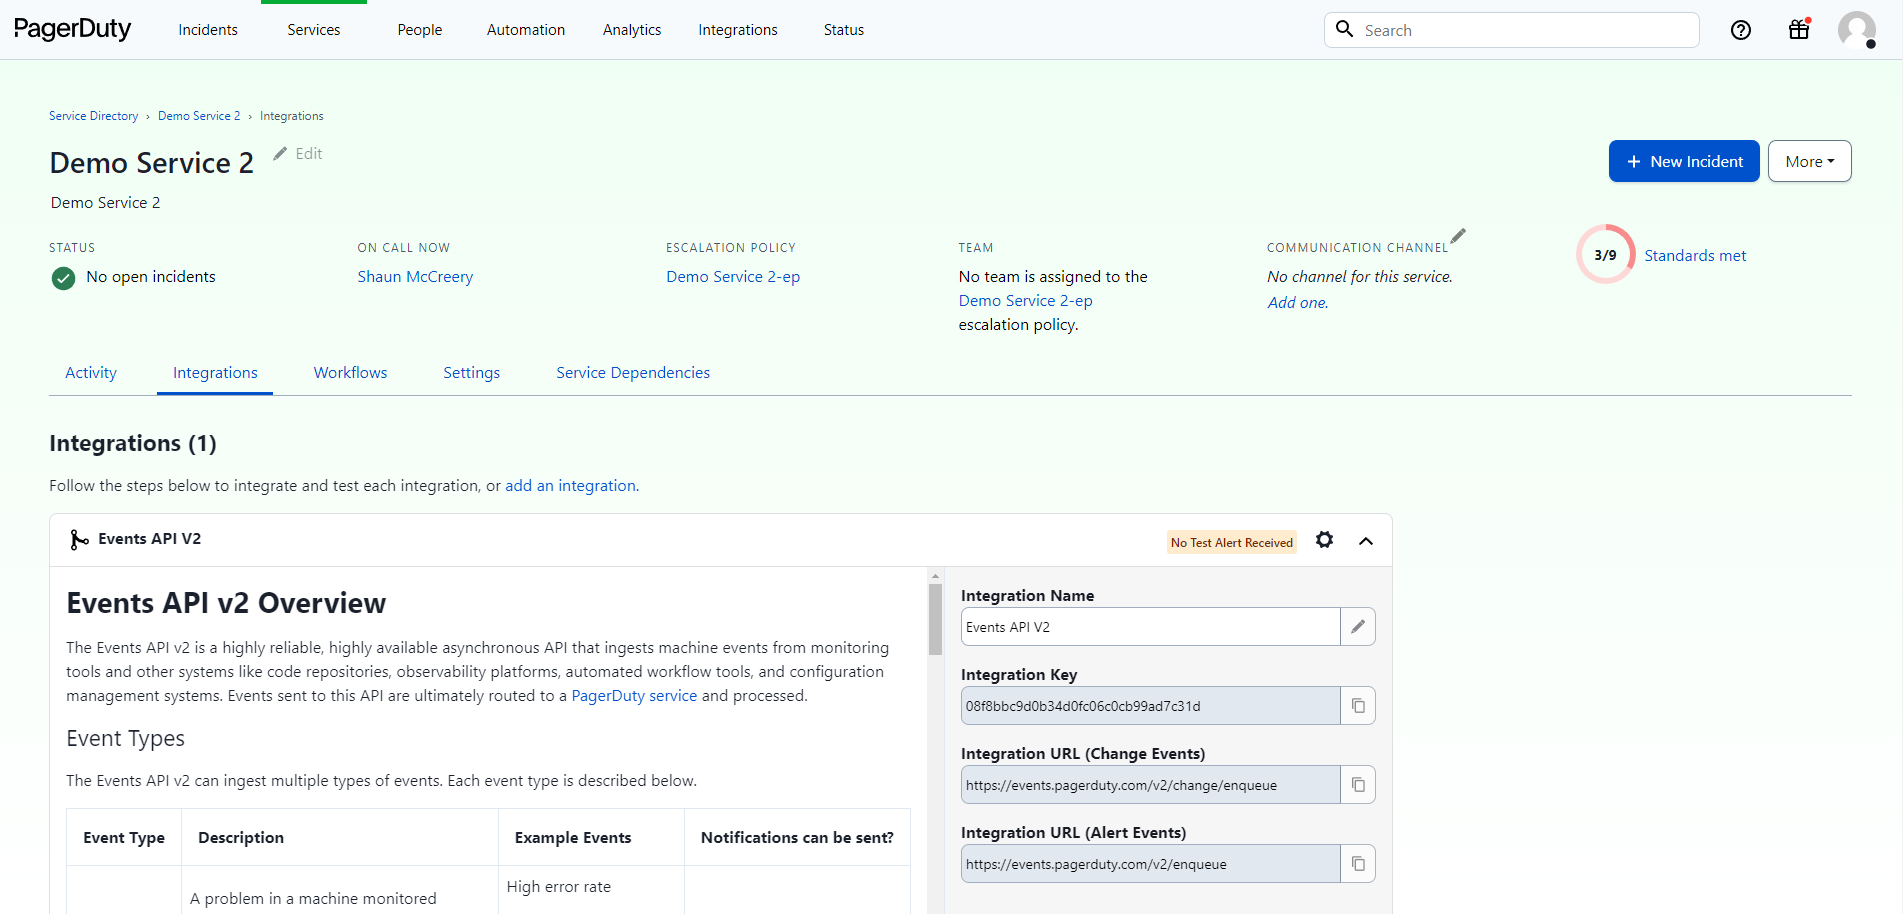Click the PagerDuty logo
The height and width of the screenshot is (914, 1903).
(72, 29)
